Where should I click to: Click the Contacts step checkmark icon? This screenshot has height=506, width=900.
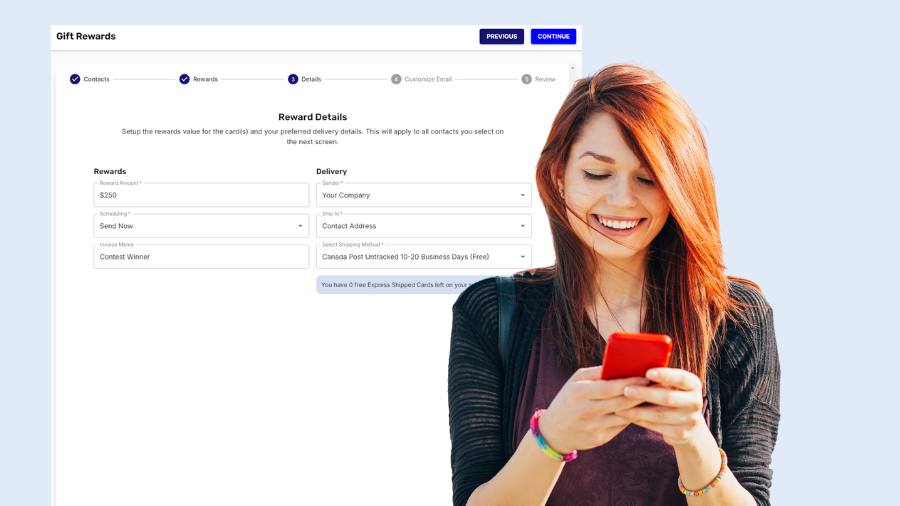click(x=75, y=79)
